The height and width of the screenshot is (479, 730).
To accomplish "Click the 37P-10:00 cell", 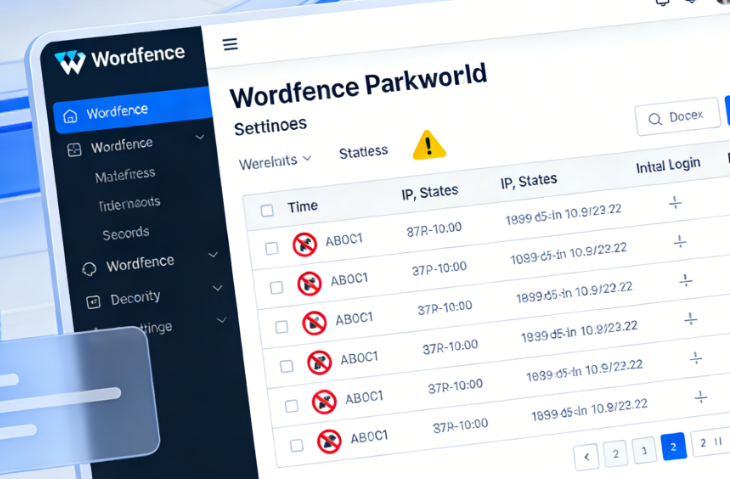I will pyautogui.click(x=439, y=269).
